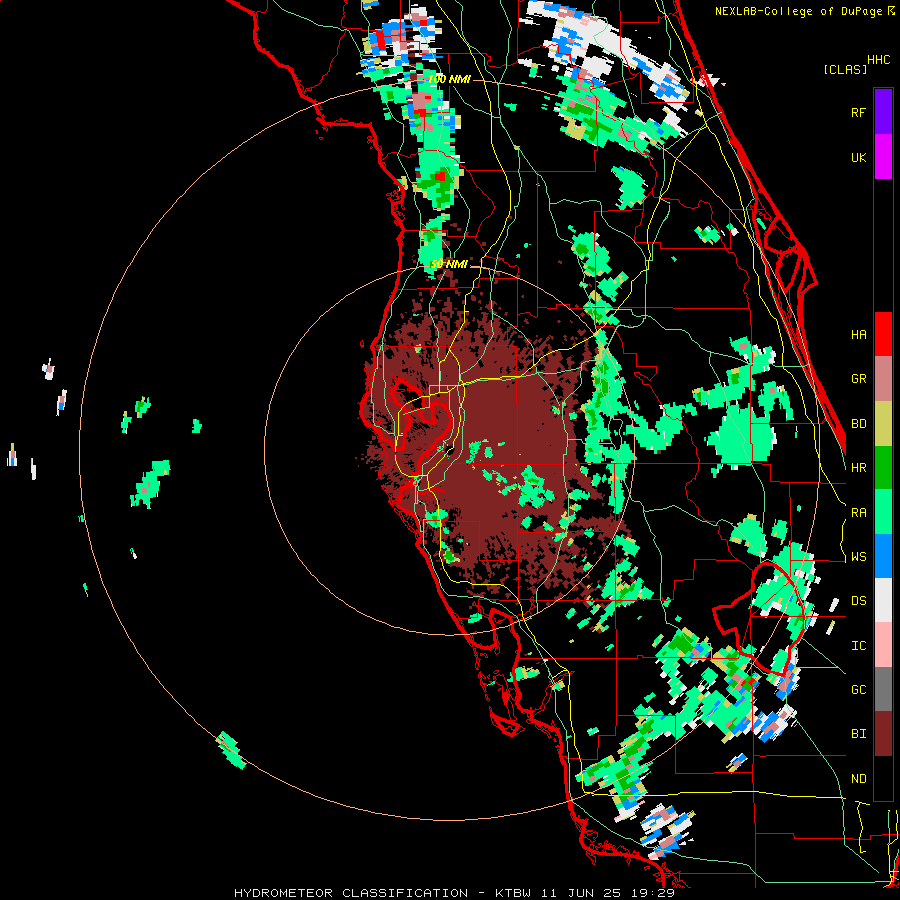Image resolution: width=900 pixels, height=900 pixels.
Task: Click the IC pink legend swatch
Action: click(x=883, y=645)
